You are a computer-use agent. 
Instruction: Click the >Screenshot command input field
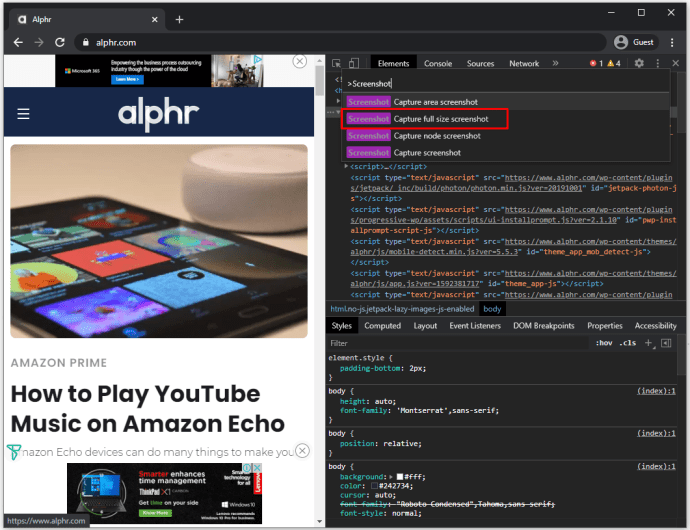[x=506, y=84]
